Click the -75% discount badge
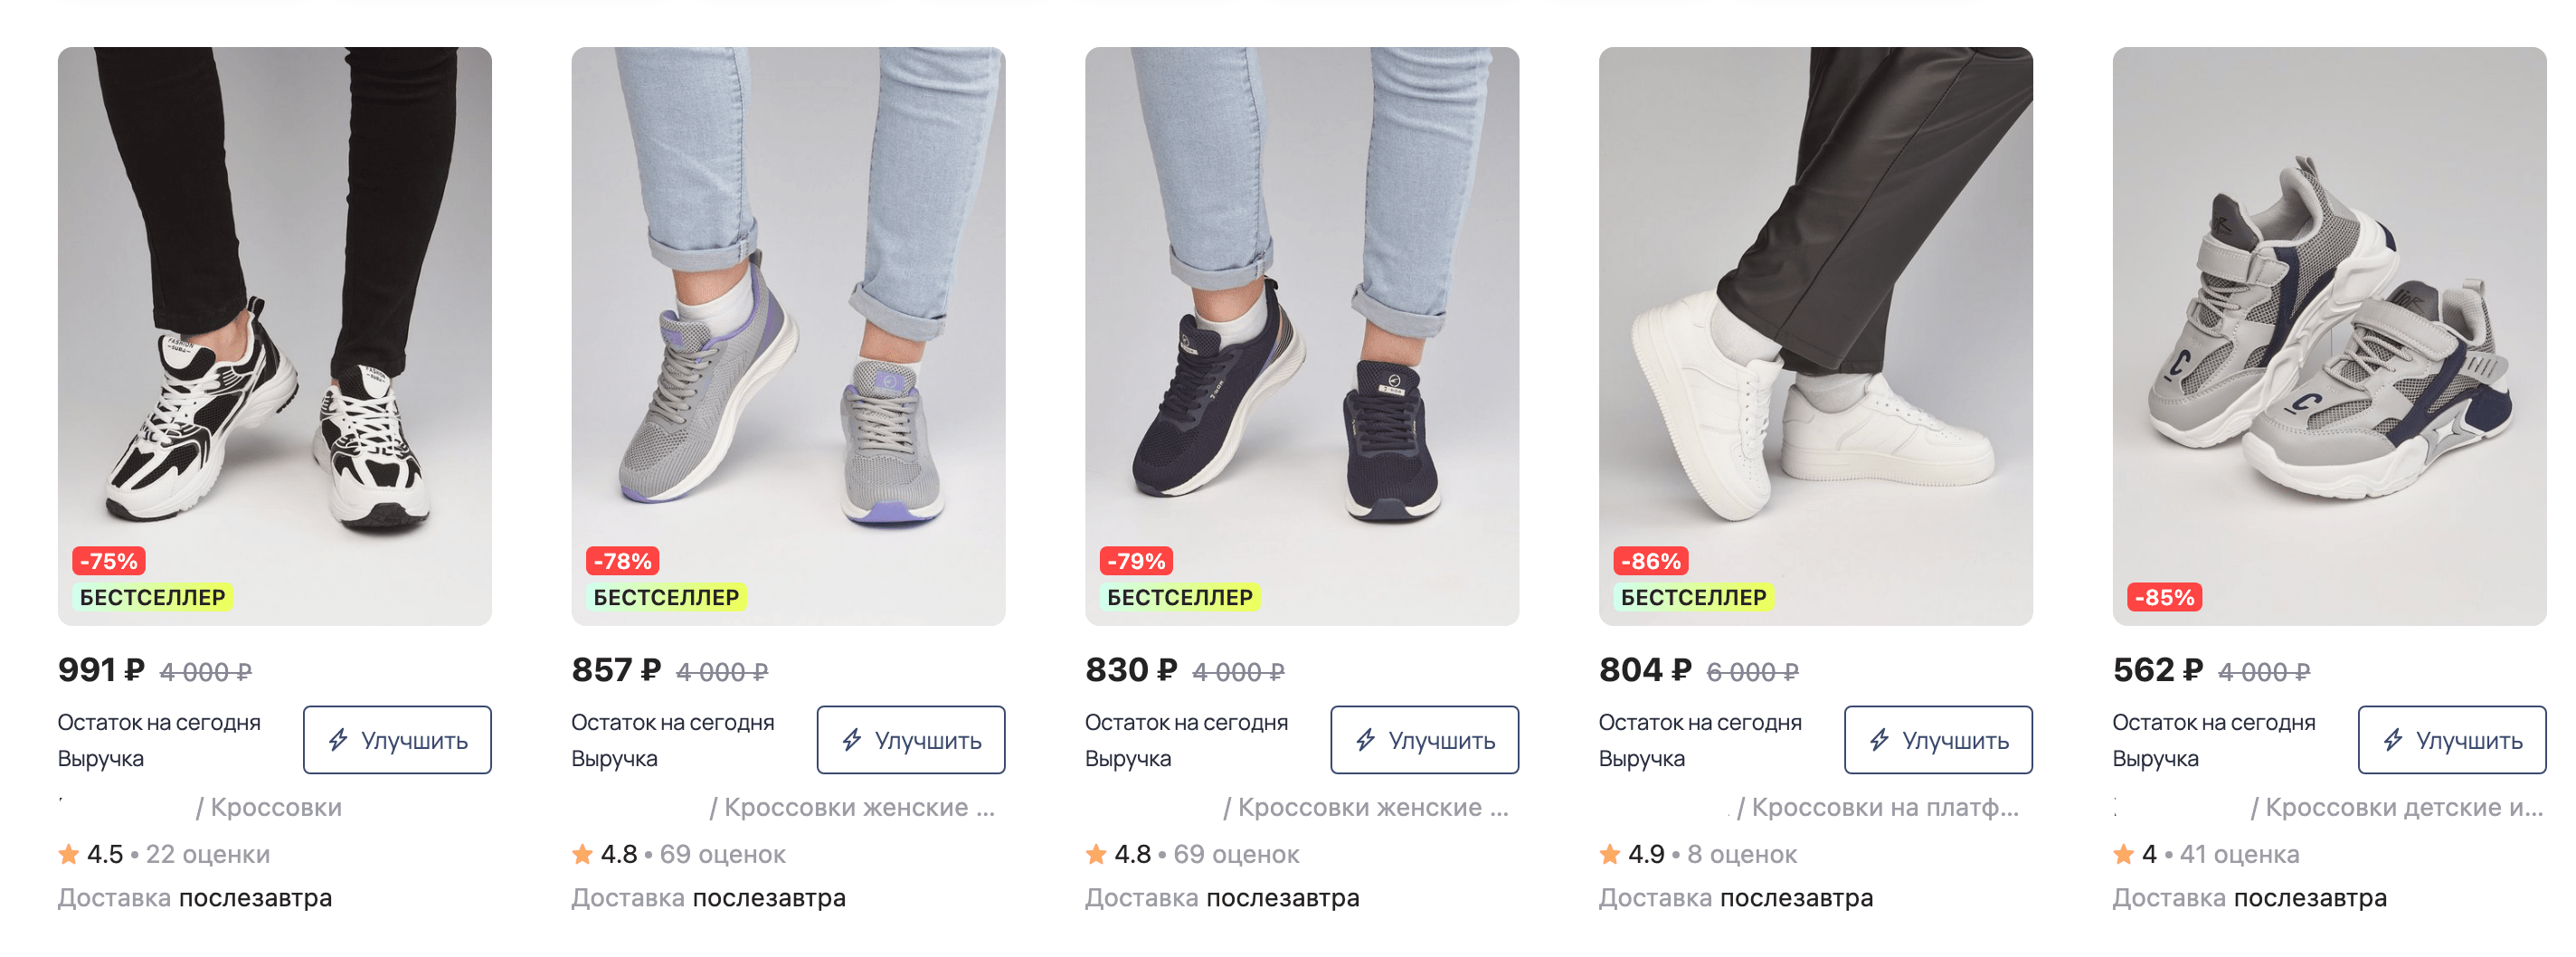 point(109,561)
